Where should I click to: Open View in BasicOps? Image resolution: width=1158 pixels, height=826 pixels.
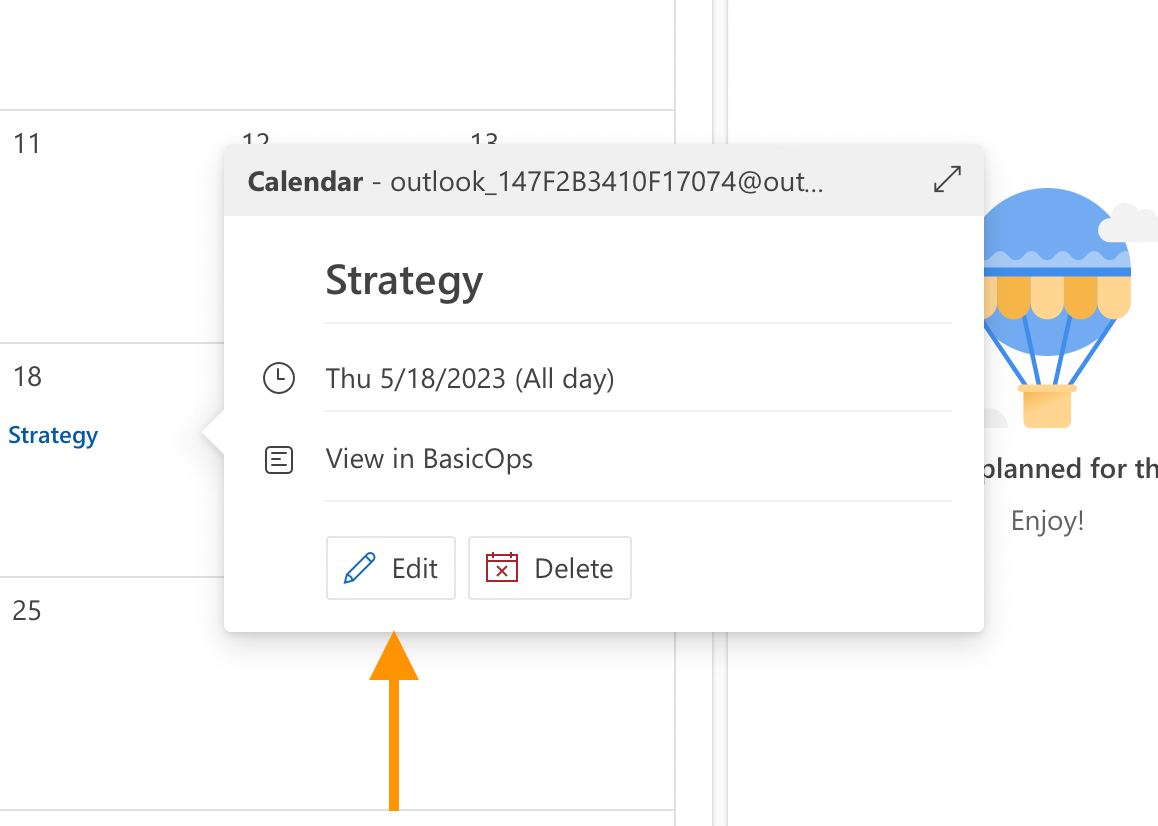[429, 458]
